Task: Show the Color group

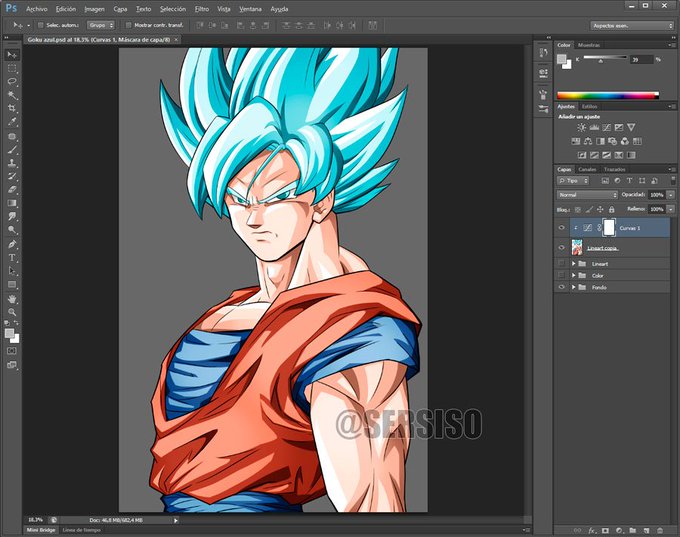Action: (x=562, y=275)
